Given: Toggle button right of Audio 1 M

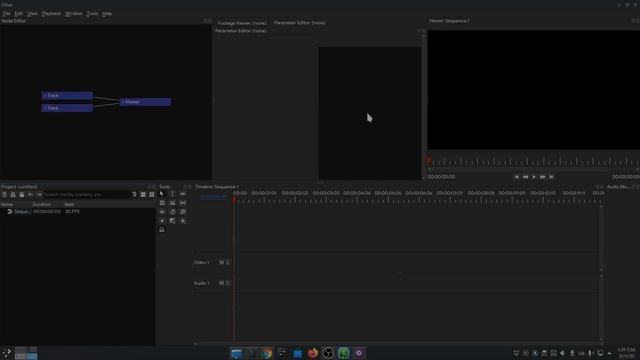Looking at the screenshot, I should coord(228,283).
